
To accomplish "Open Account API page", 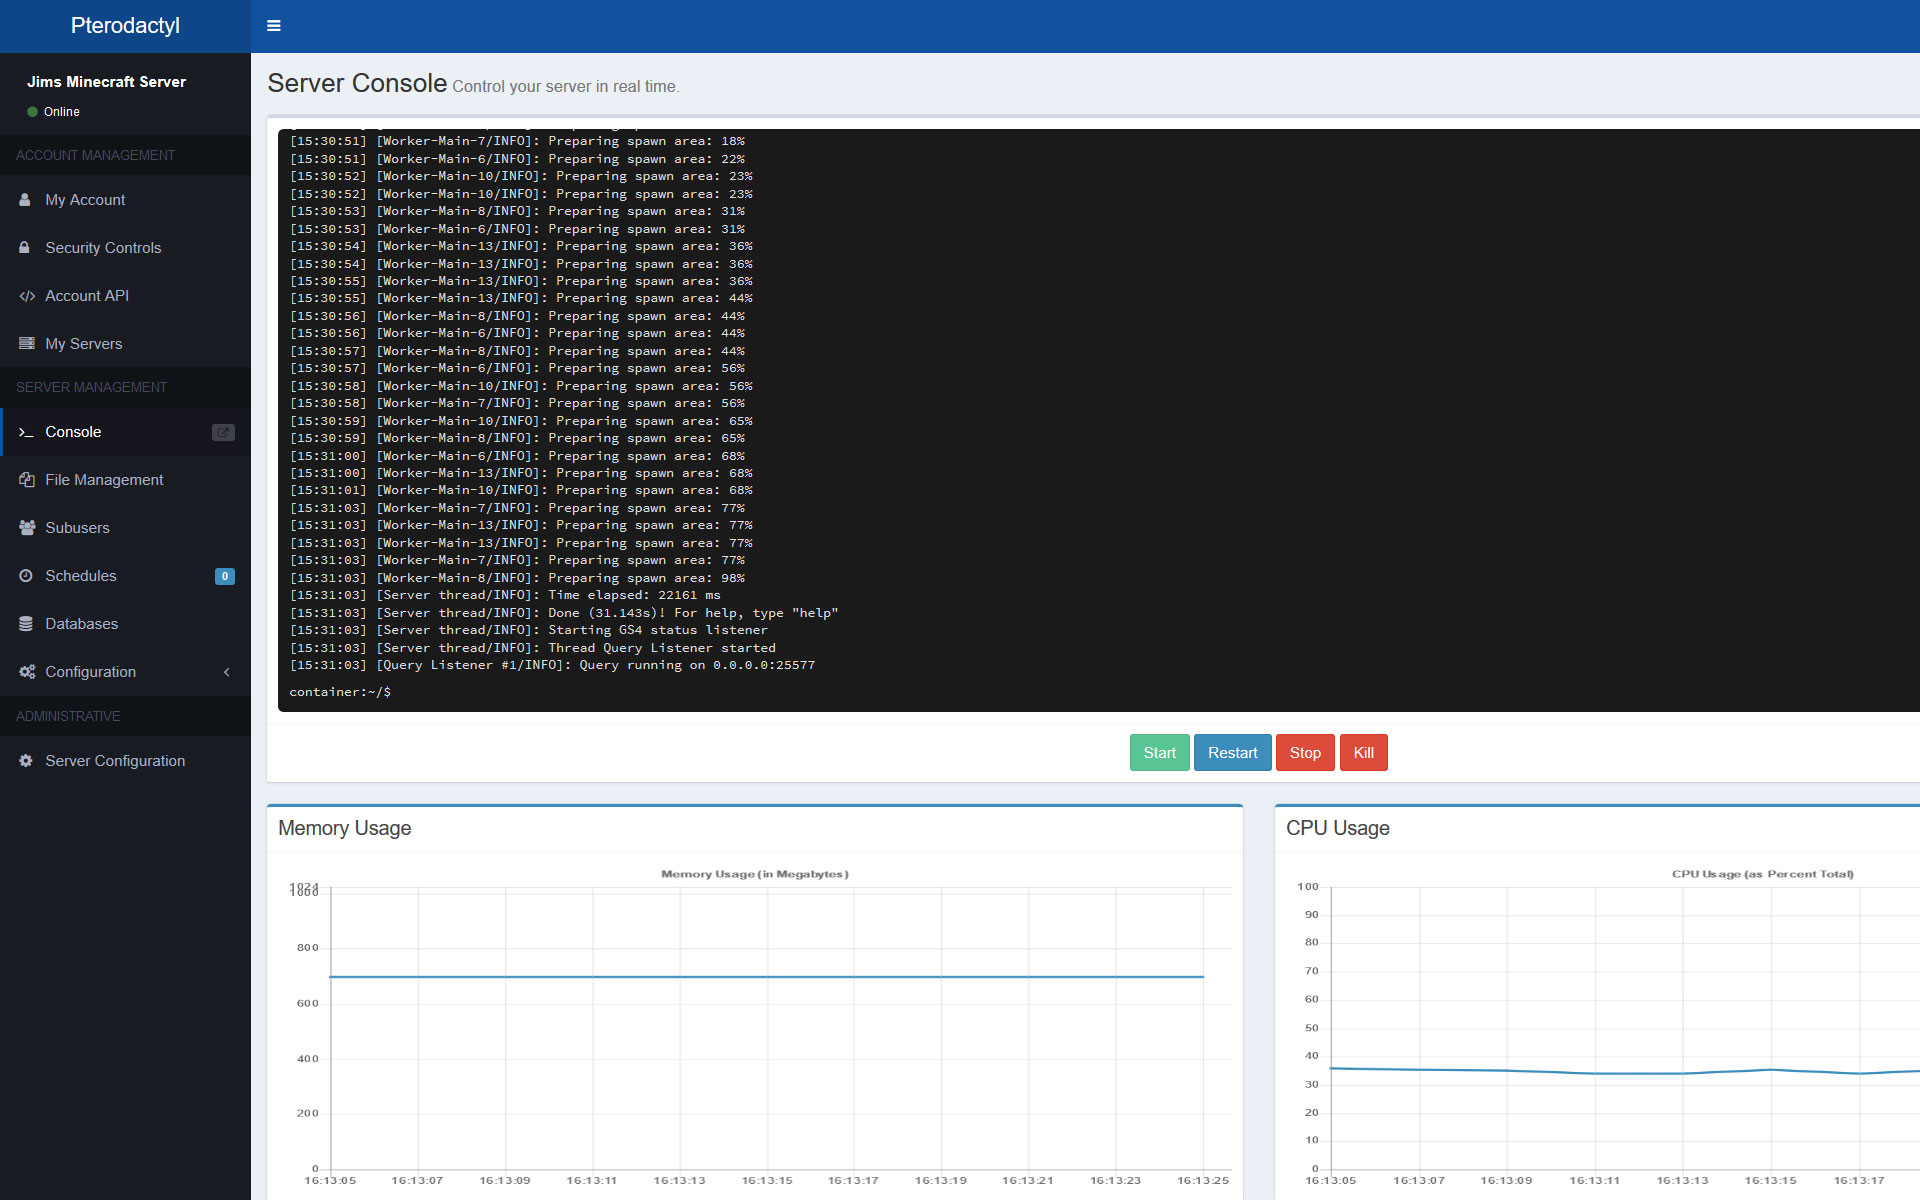I will coord(125,296).
